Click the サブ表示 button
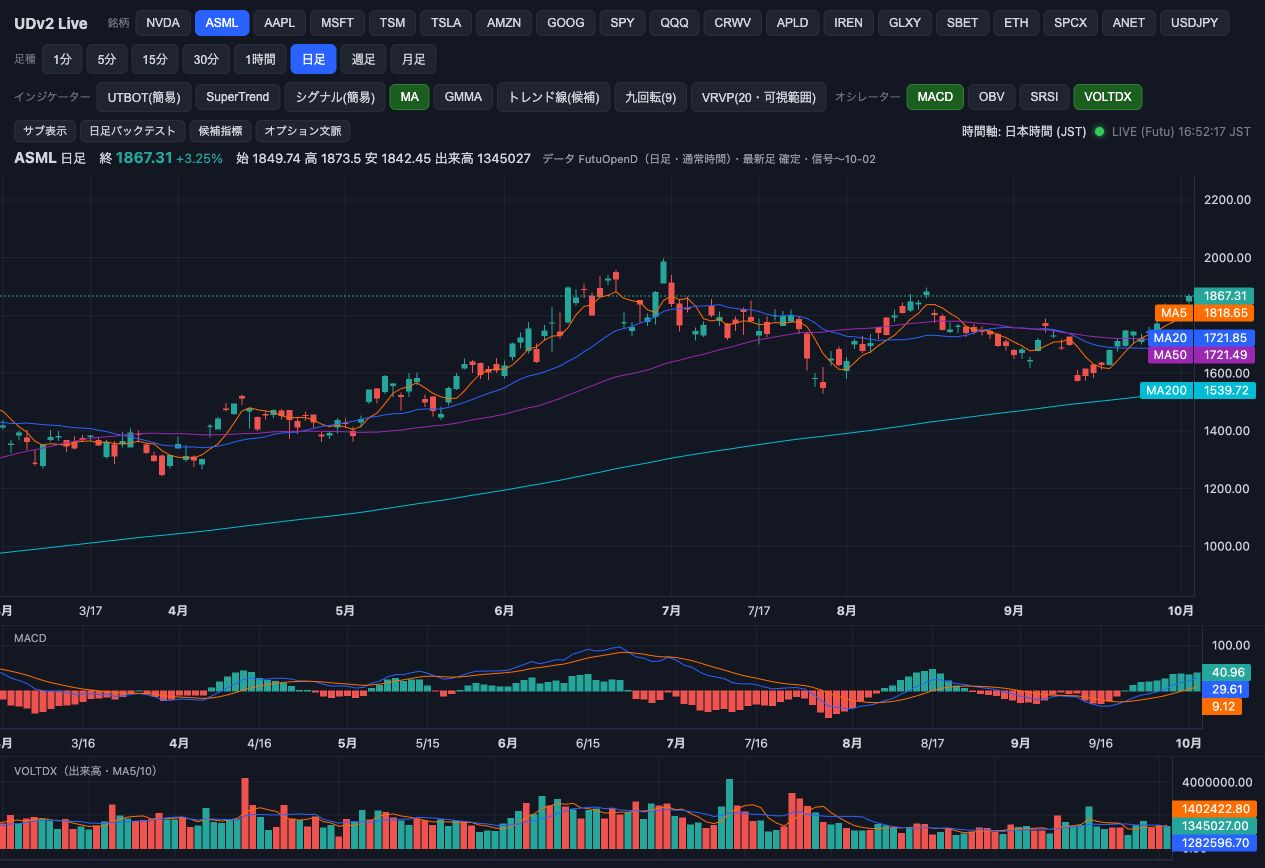The height and width of the screenshot is (868, 1265). [45, 131]
